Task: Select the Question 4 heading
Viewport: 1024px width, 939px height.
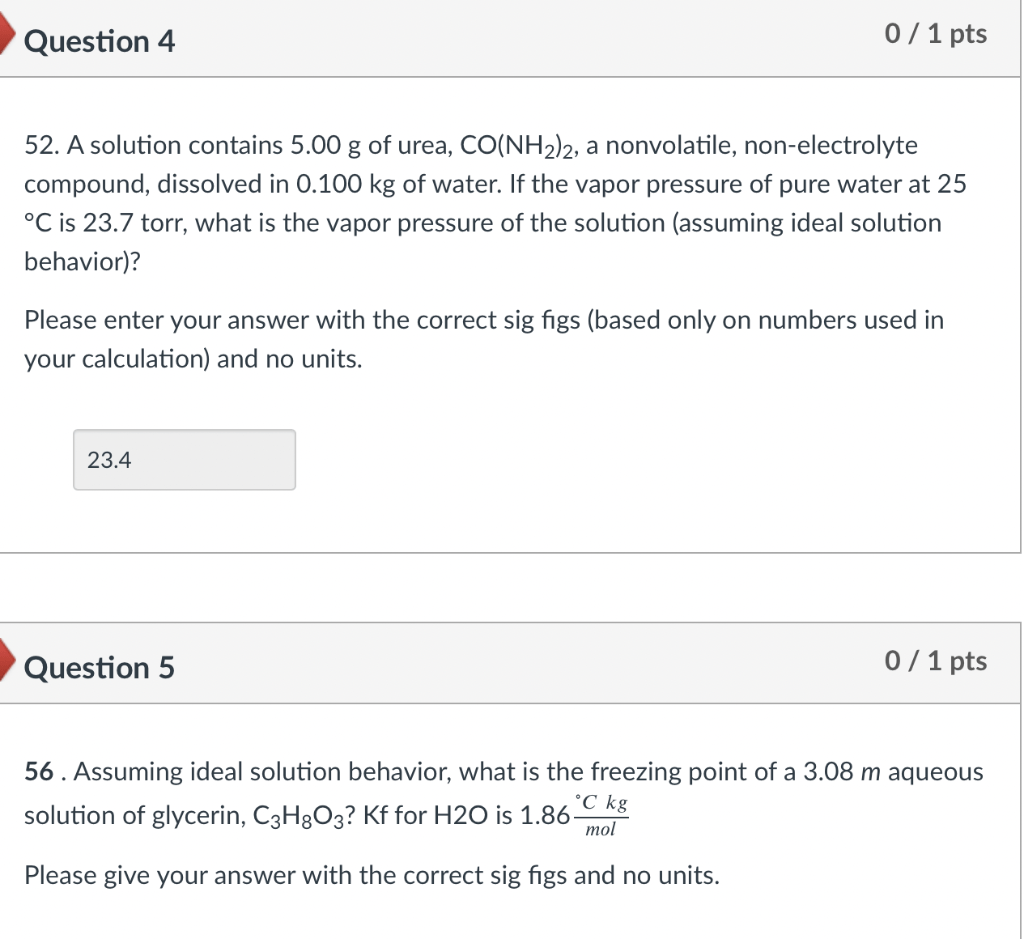Action: (x=99, y=41)
